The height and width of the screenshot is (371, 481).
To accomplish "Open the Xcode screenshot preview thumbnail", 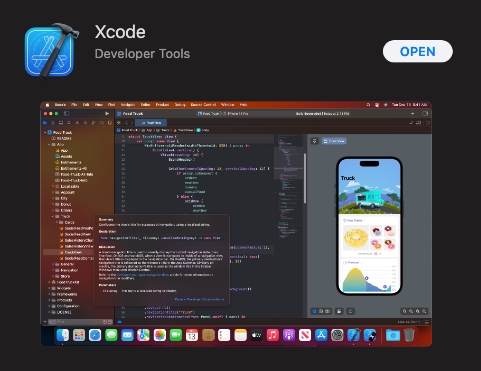I will (236, 224).
